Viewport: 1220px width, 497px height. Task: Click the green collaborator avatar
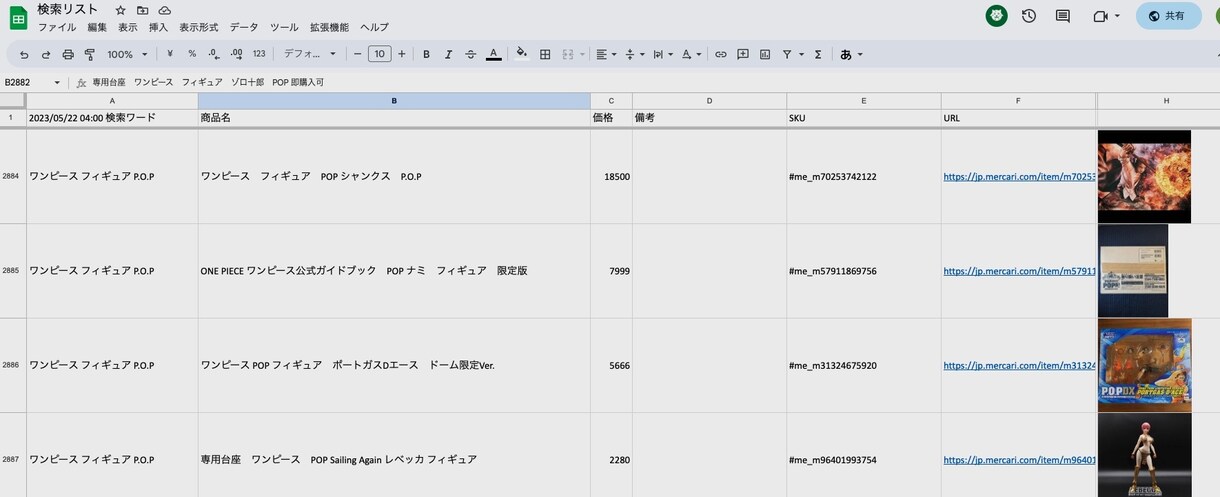pos(996,16)
